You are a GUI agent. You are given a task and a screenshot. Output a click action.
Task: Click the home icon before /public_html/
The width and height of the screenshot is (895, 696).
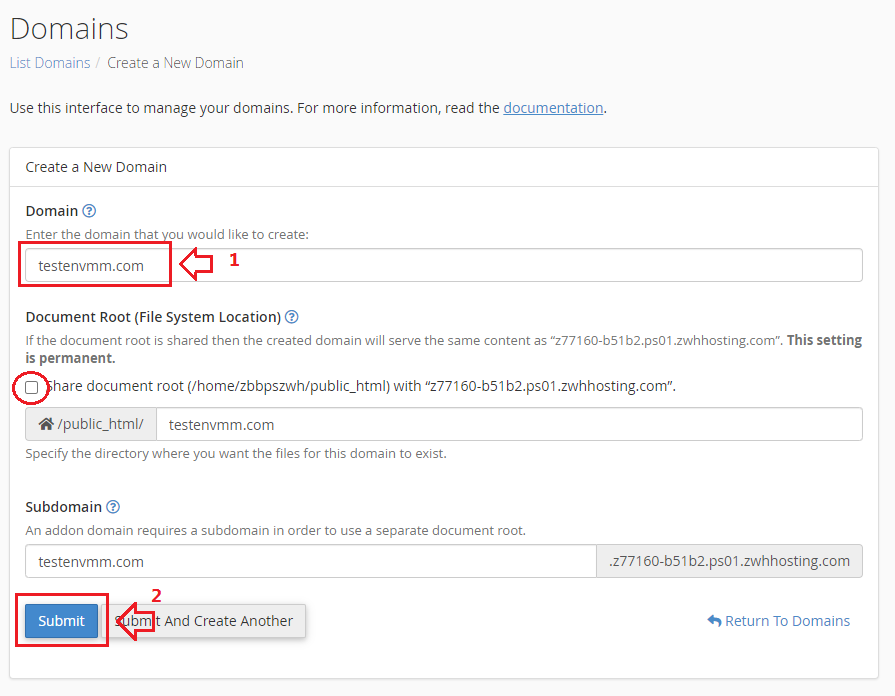pos(46,424)
